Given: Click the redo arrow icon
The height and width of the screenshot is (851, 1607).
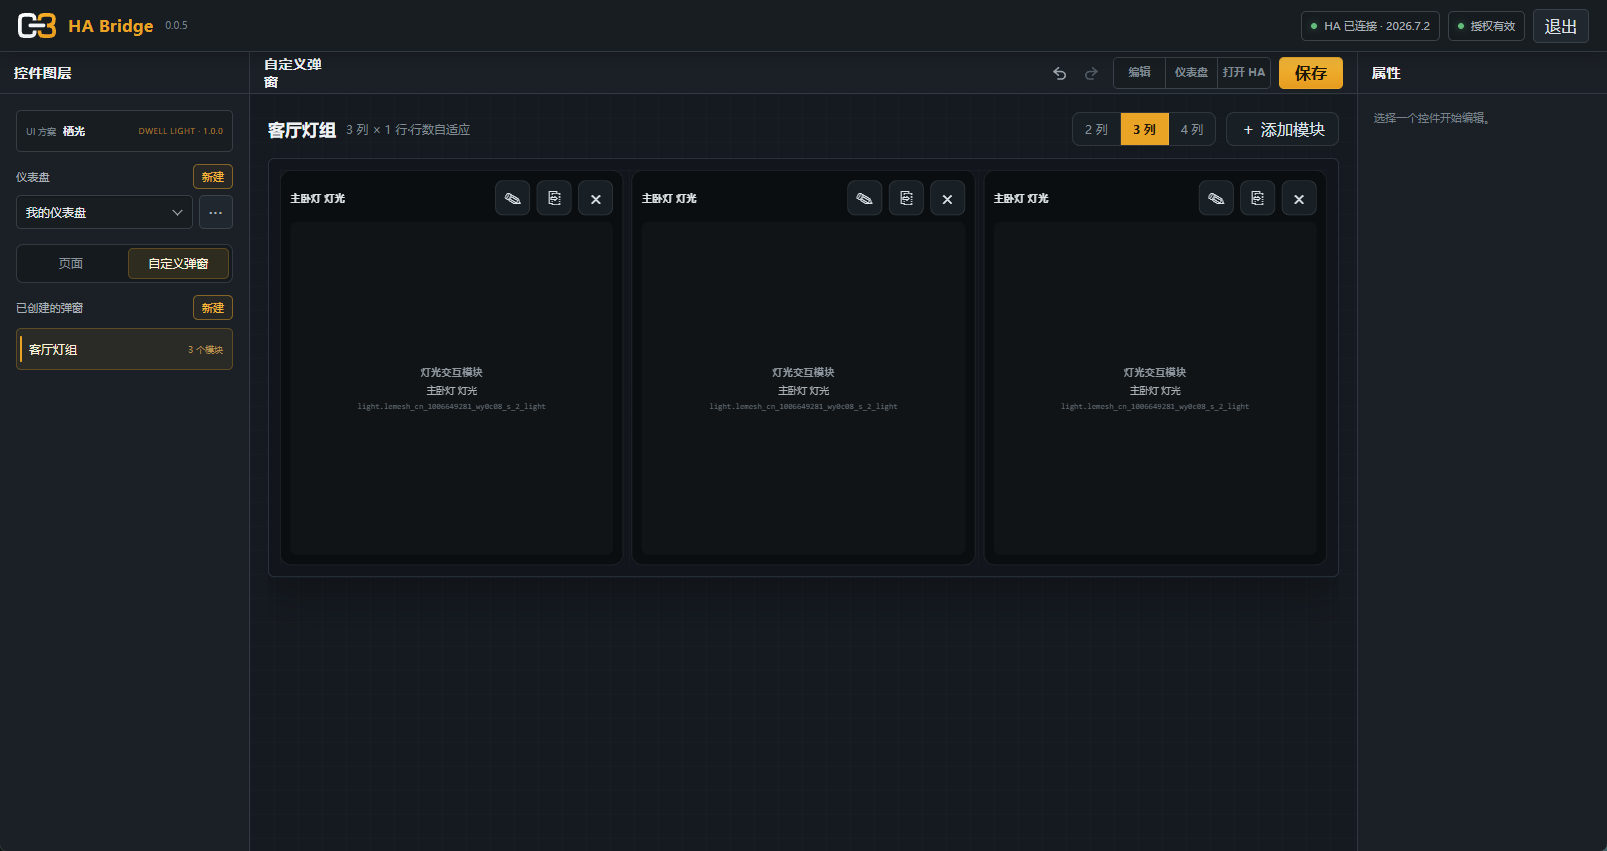Looking at the screenshot, I should point(1091,73).
